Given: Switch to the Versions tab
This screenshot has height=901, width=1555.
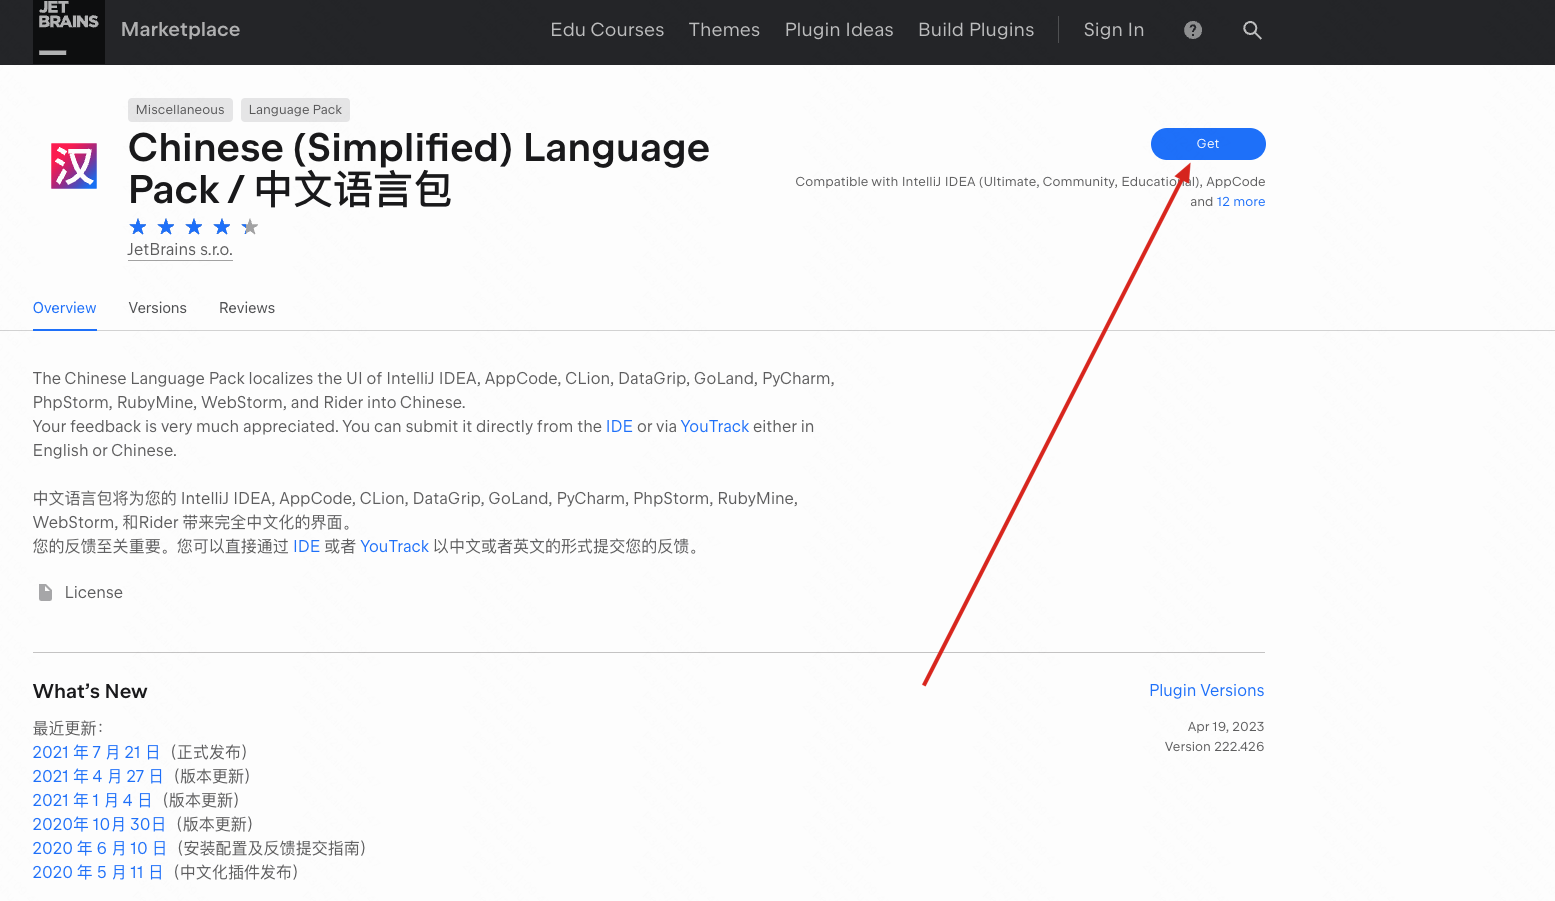Looking at the screenshot, I should tap(157, 308).
